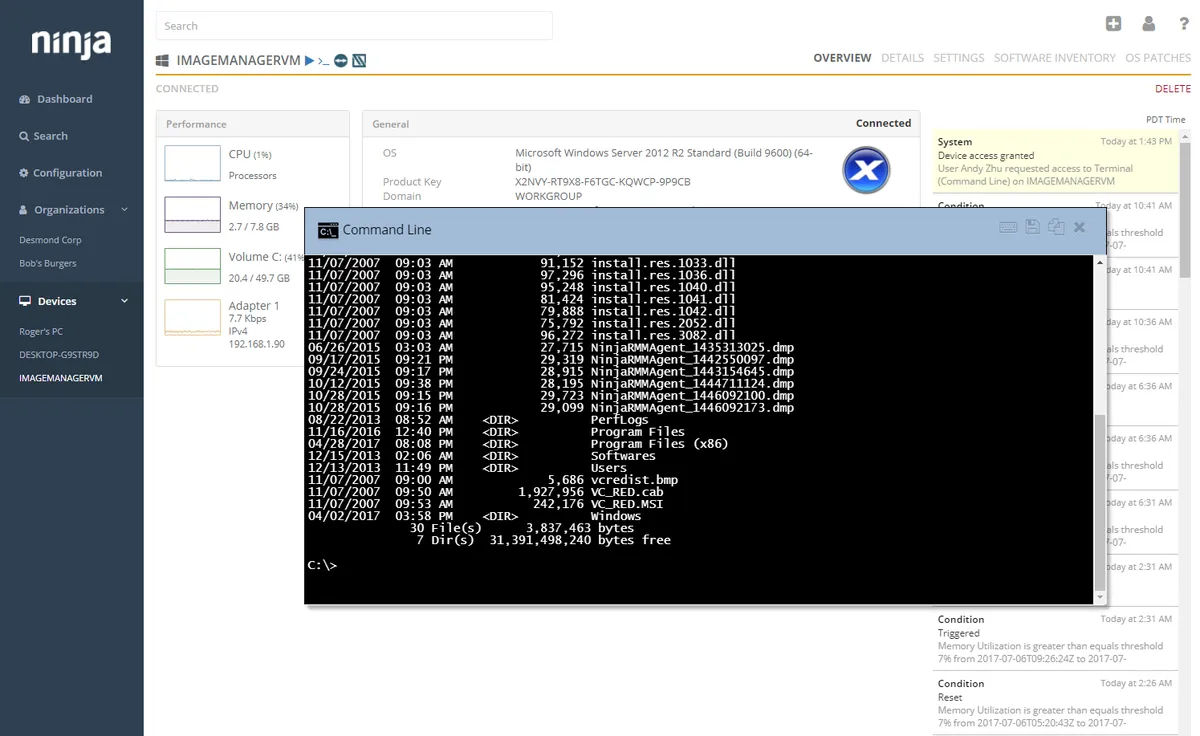Image resolution: width=1200 pixels, height=736 pixels.
Task: Save the terminal output with floppy disk icon
Action: [1033, 228]
